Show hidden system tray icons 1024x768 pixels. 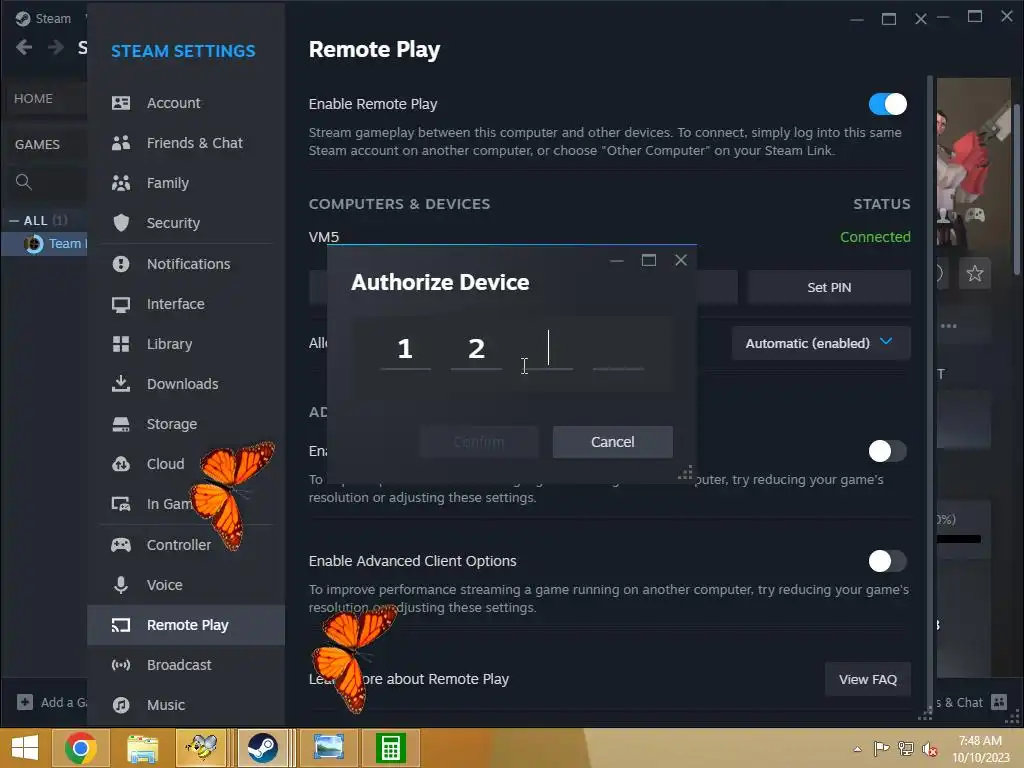point(857,749)
